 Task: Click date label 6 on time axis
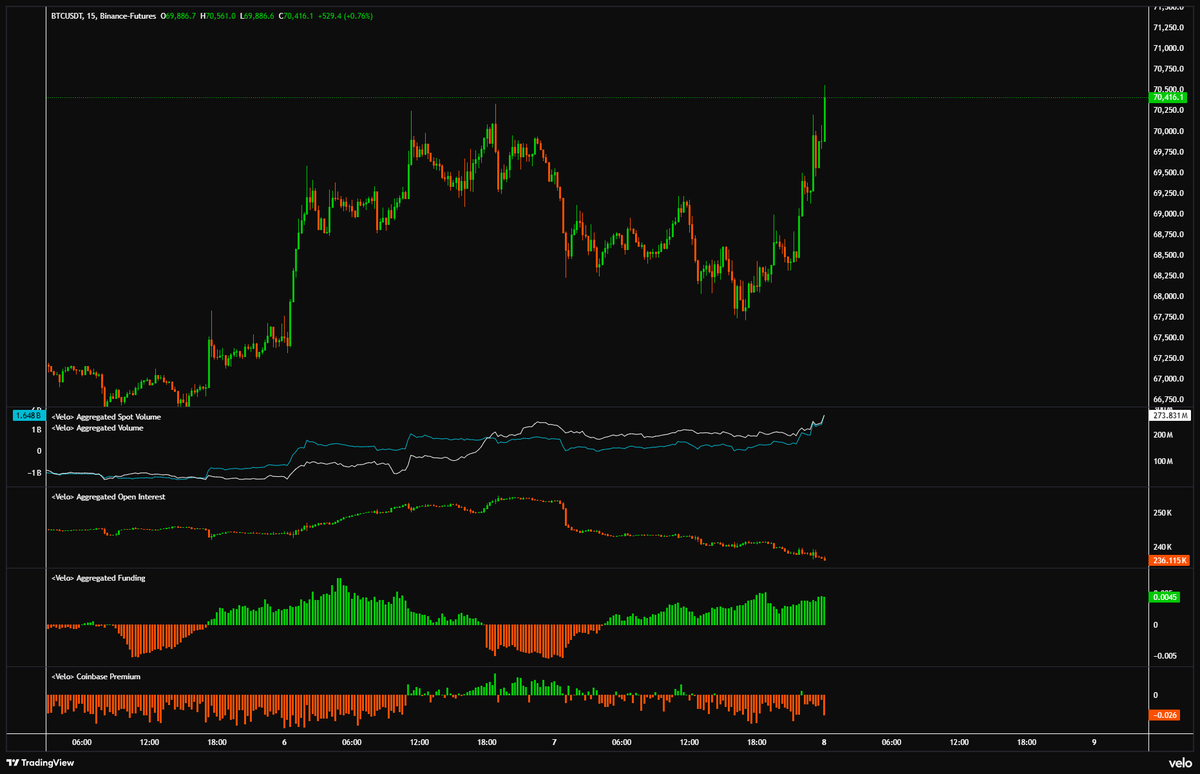pos(284,742)
